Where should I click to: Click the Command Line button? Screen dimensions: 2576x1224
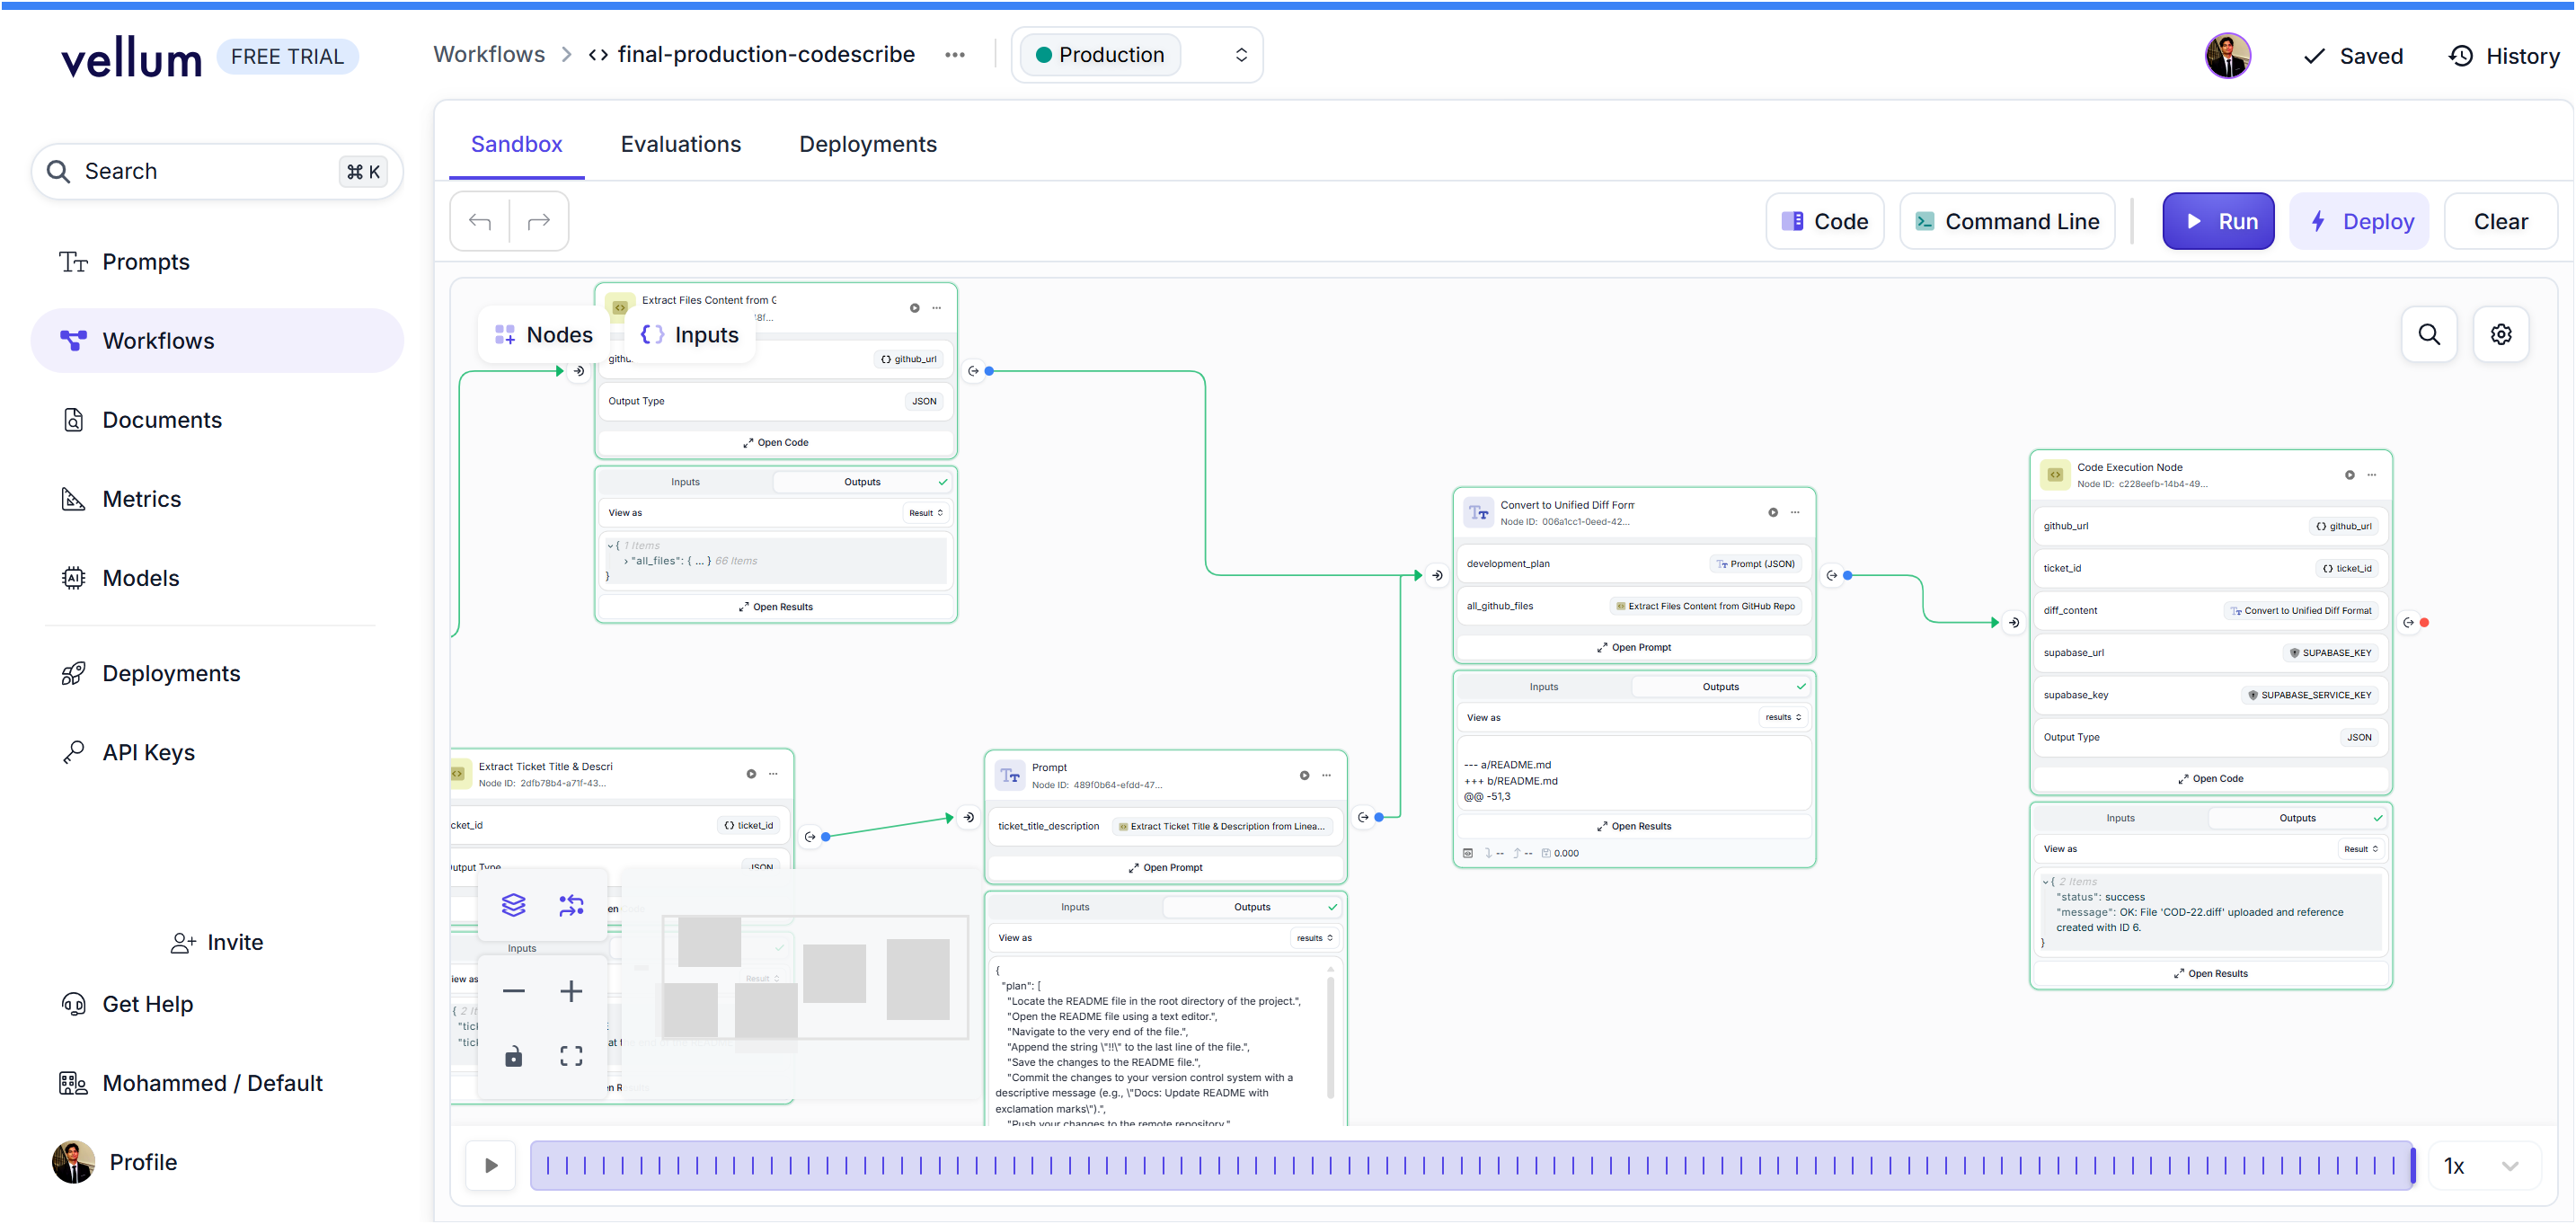pyautogui.click(x=2006, y=221)
